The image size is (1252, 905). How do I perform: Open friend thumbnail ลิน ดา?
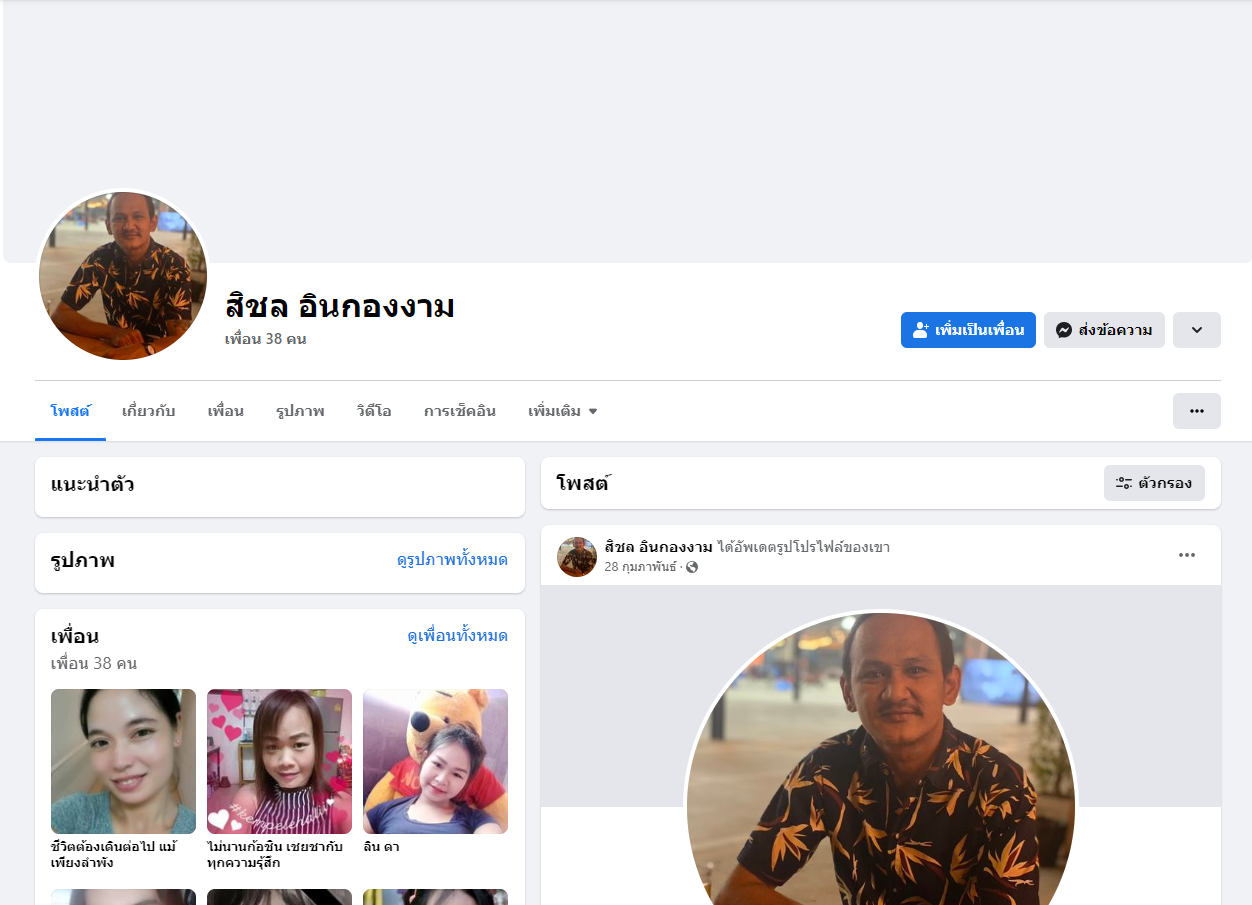pos(435,761)
